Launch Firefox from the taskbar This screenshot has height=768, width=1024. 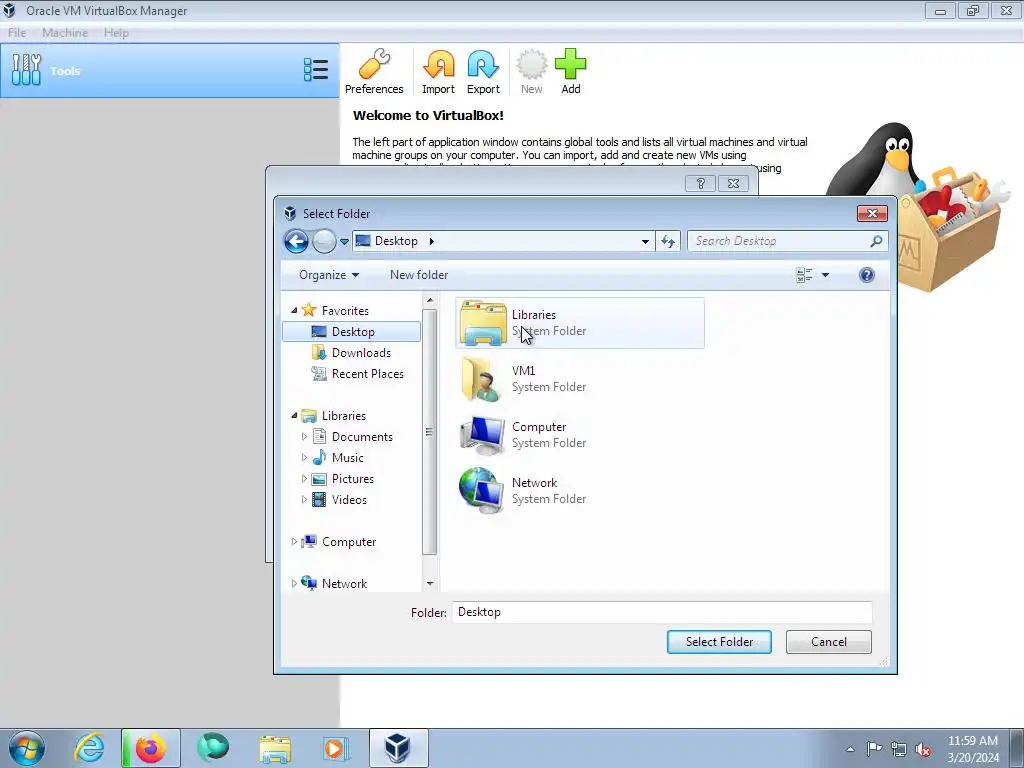tap(151, 748)
